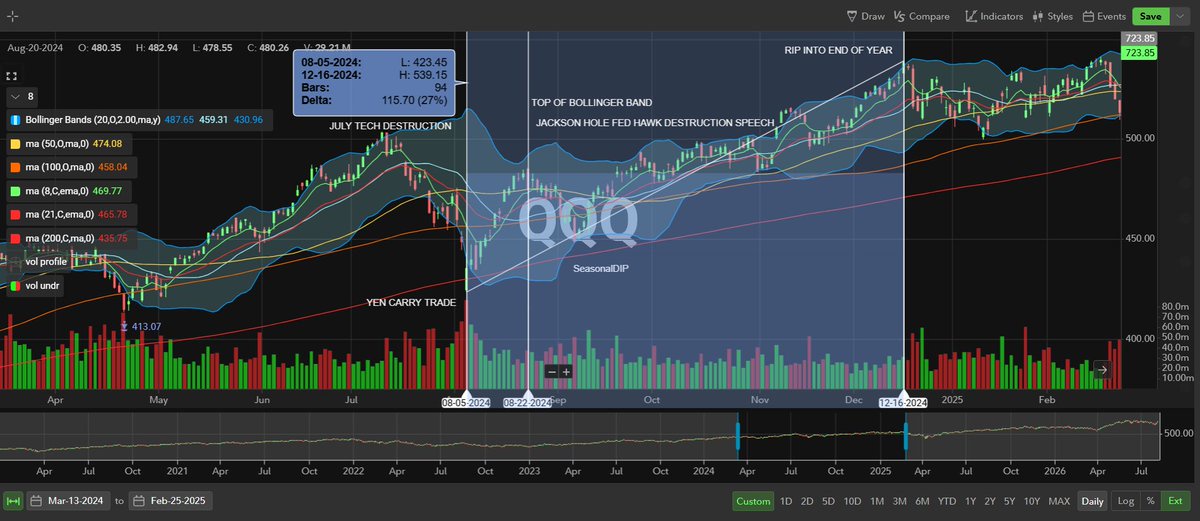Select the vol undr study label
The image size is (1200, 521).
tap(44, 285)
